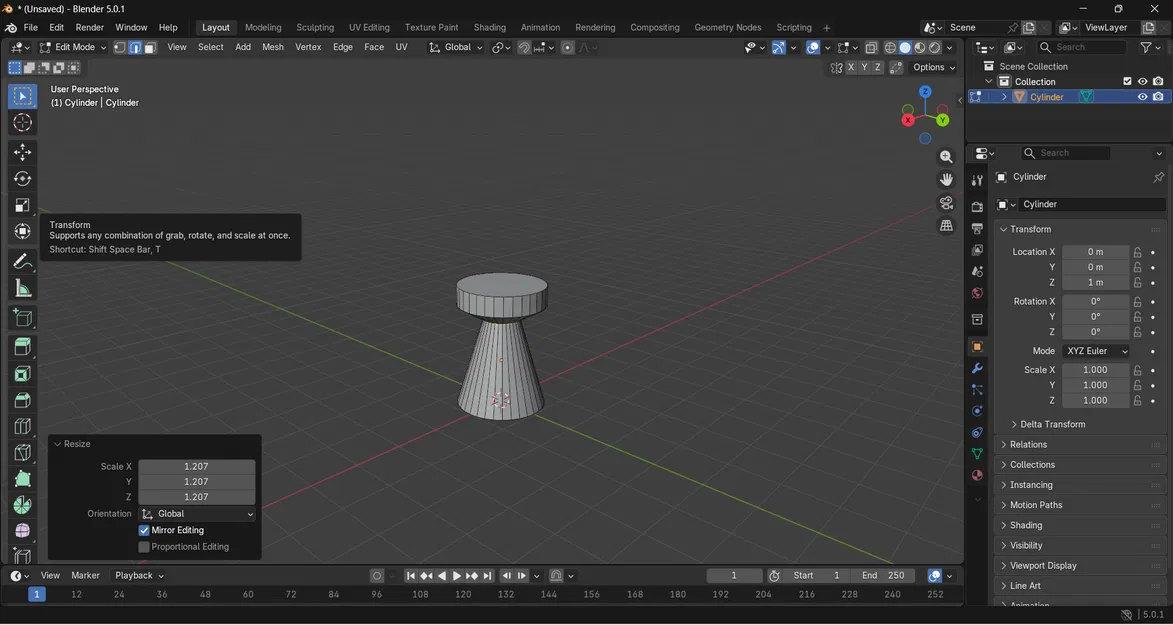Image resolution: width=1173 pixels, height=625 pixels.
Task: Switch viewport to Wireframe shading
Action: click(x=890, y=47)
